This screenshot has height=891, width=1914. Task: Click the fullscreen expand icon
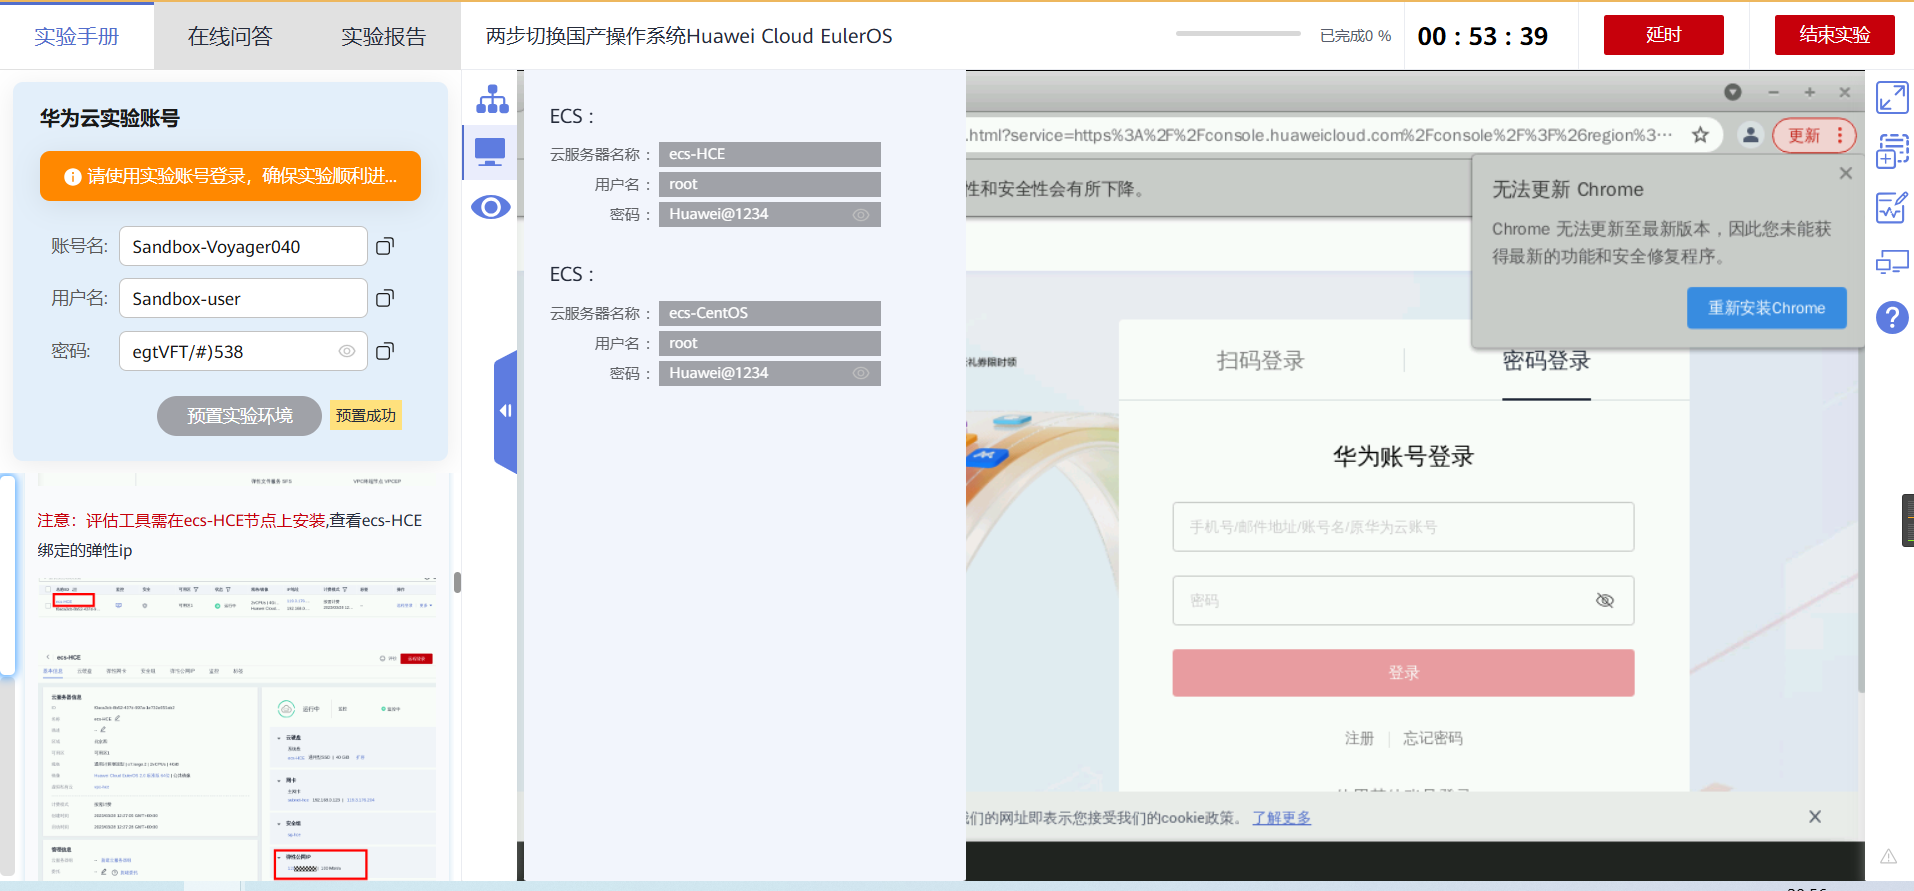coord(1892,98)
